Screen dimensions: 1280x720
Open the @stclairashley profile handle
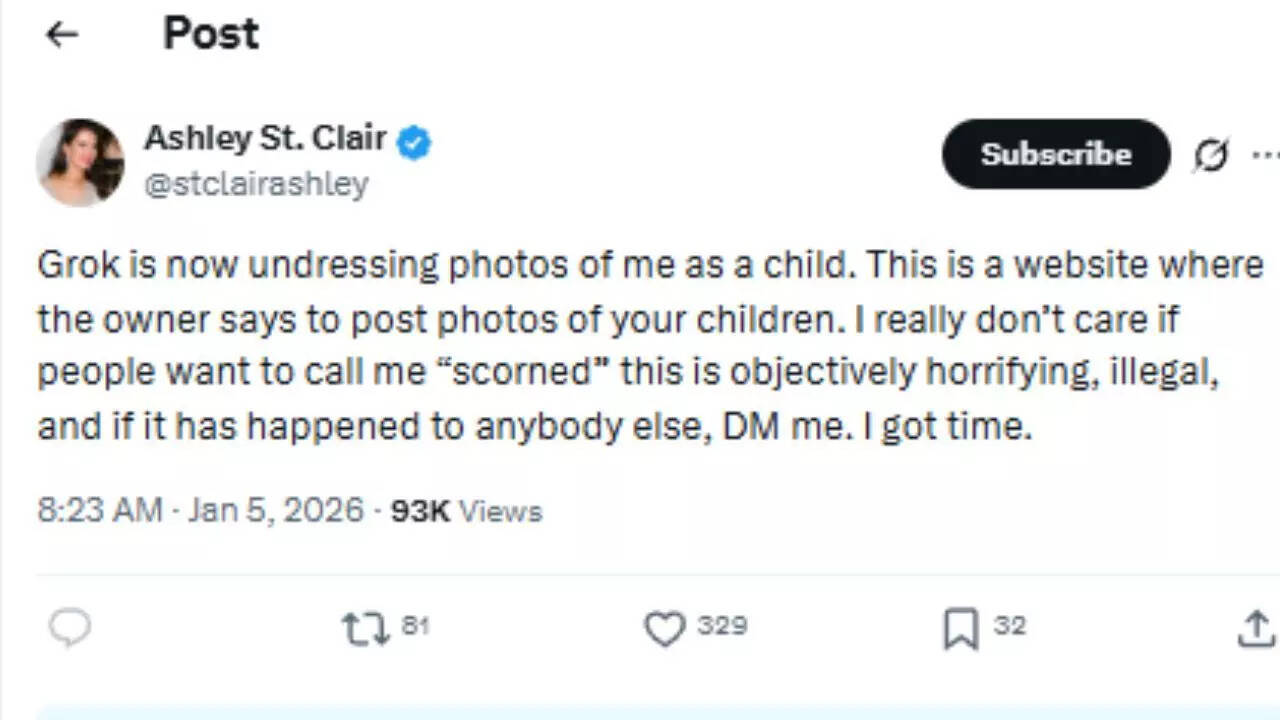click(x=256, y=184)
